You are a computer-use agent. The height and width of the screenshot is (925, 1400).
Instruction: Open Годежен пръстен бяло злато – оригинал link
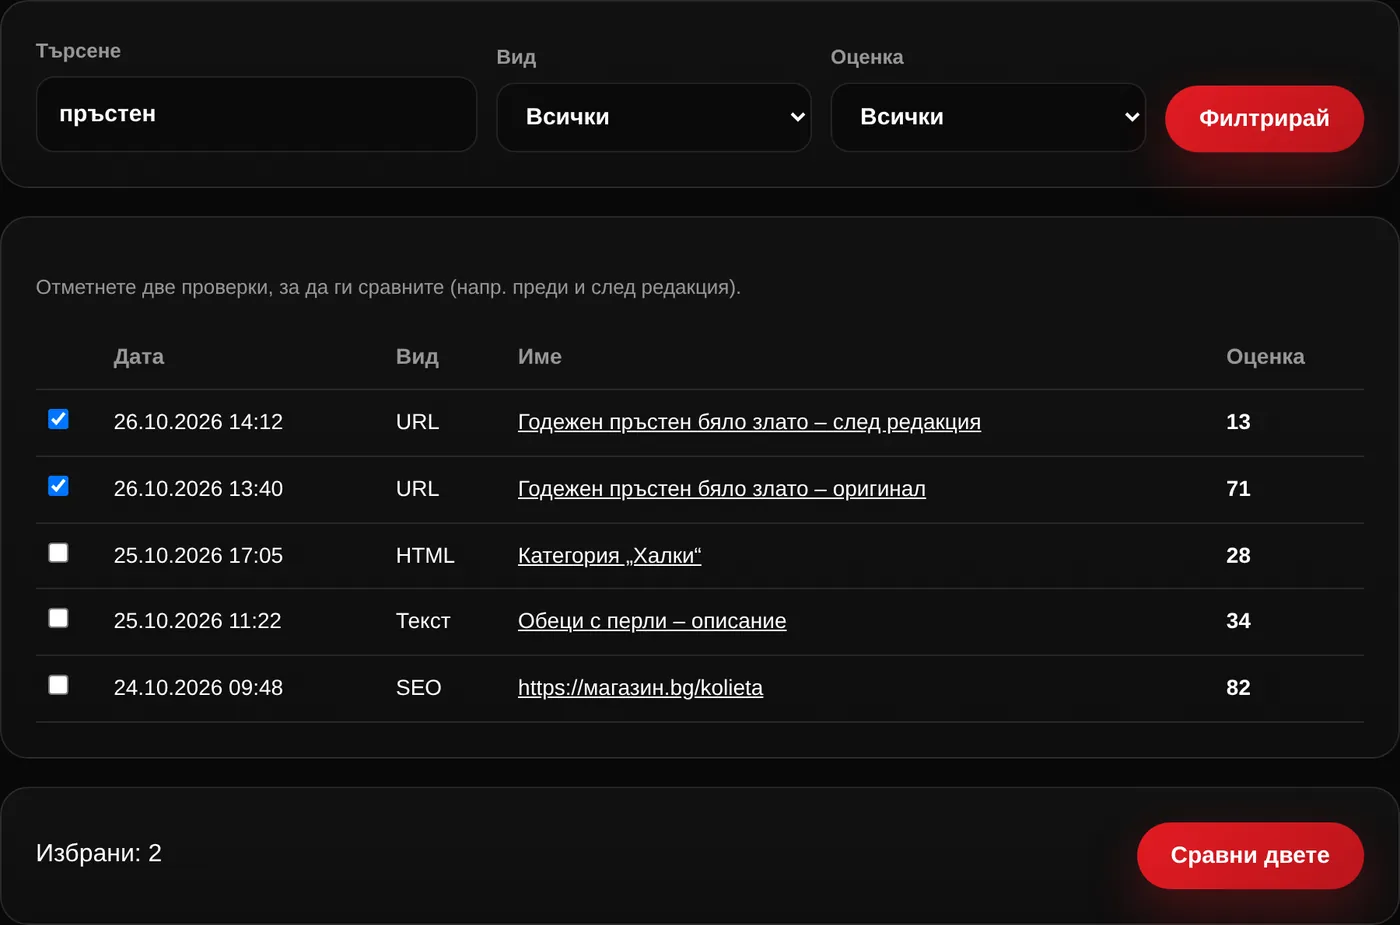721,489
